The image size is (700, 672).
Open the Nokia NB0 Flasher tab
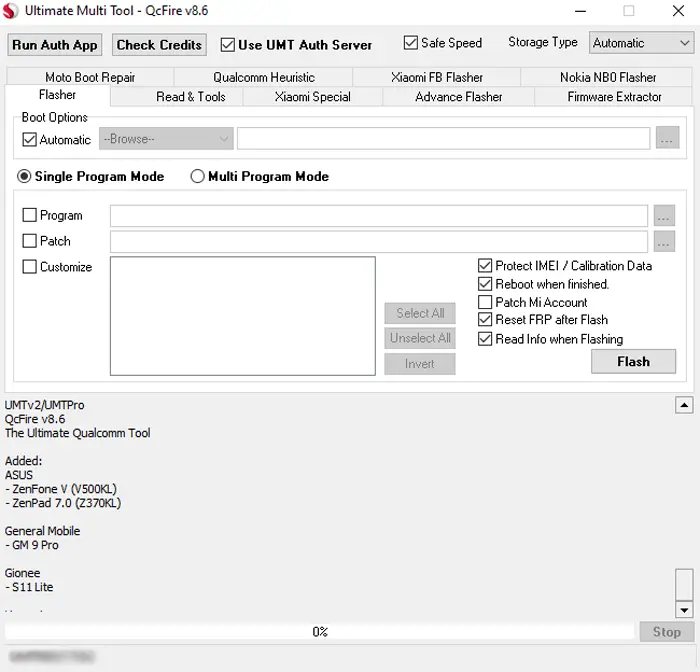pyautogui.click(x=608, y=77)
